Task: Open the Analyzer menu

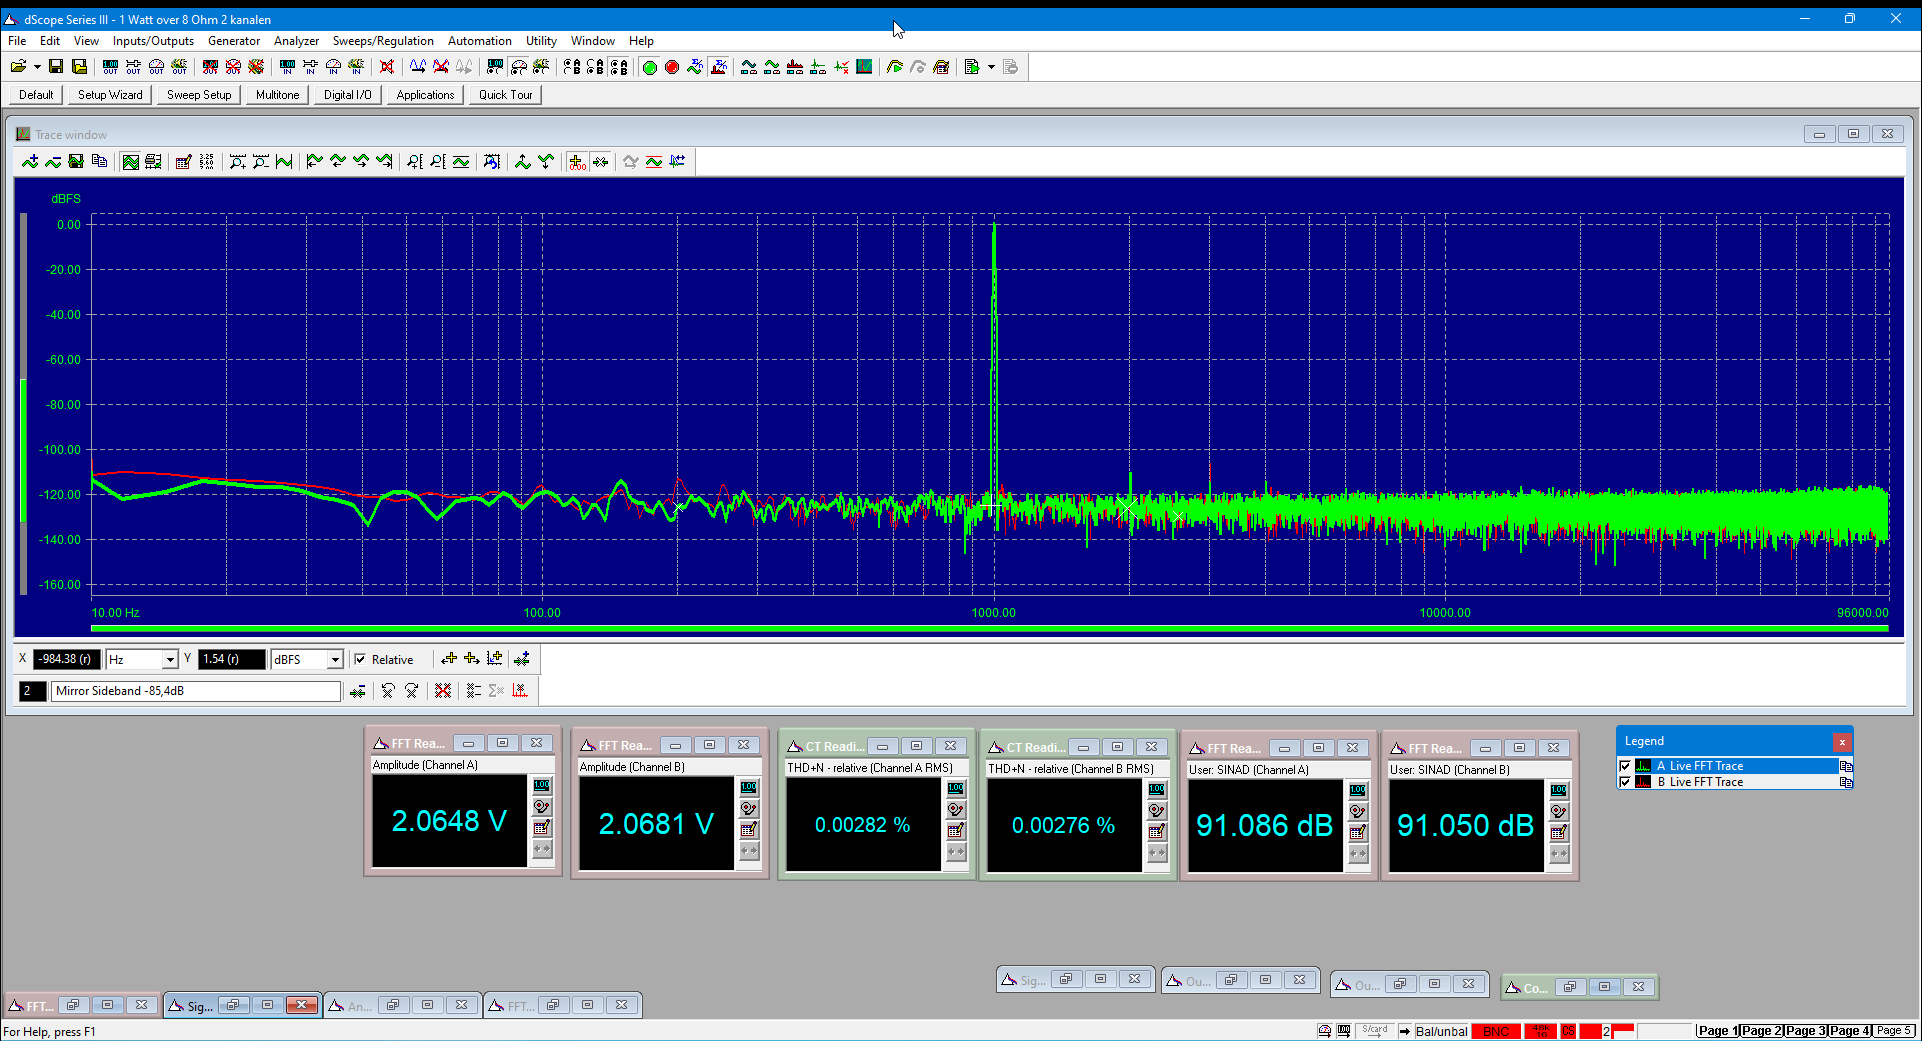Action: tap(296, 41)
